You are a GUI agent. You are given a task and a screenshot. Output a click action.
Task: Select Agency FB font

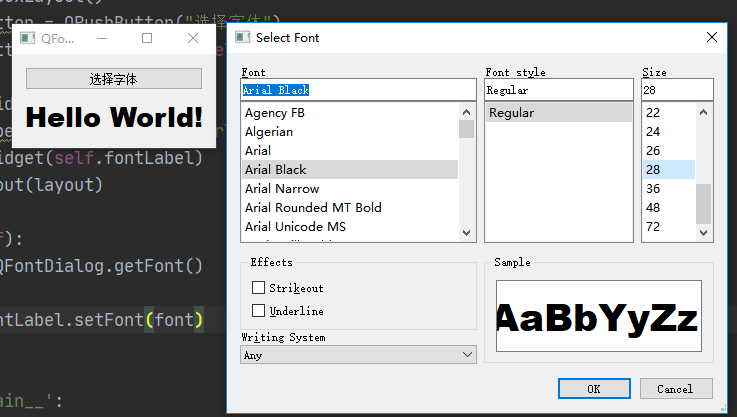coord(275,113)
